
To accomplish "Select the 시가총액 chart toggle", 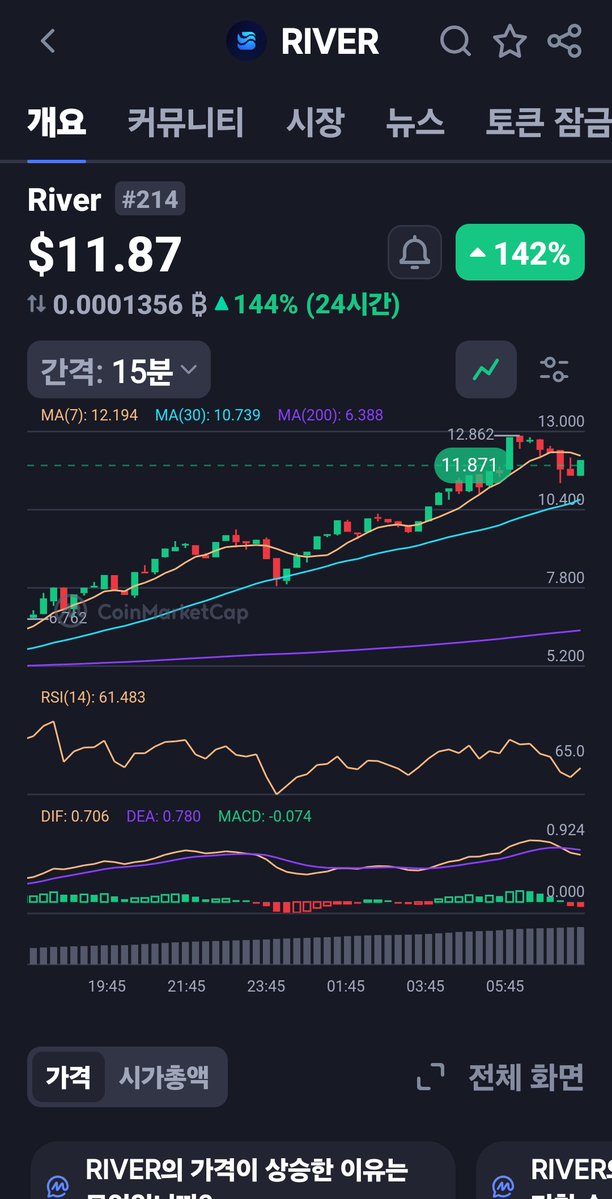I will coord(164,1077).
